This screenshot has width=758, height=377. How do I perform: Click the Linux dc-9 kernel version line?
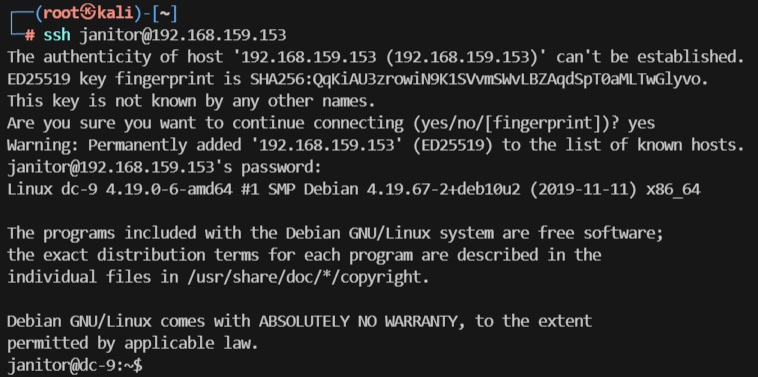(354, 190)
